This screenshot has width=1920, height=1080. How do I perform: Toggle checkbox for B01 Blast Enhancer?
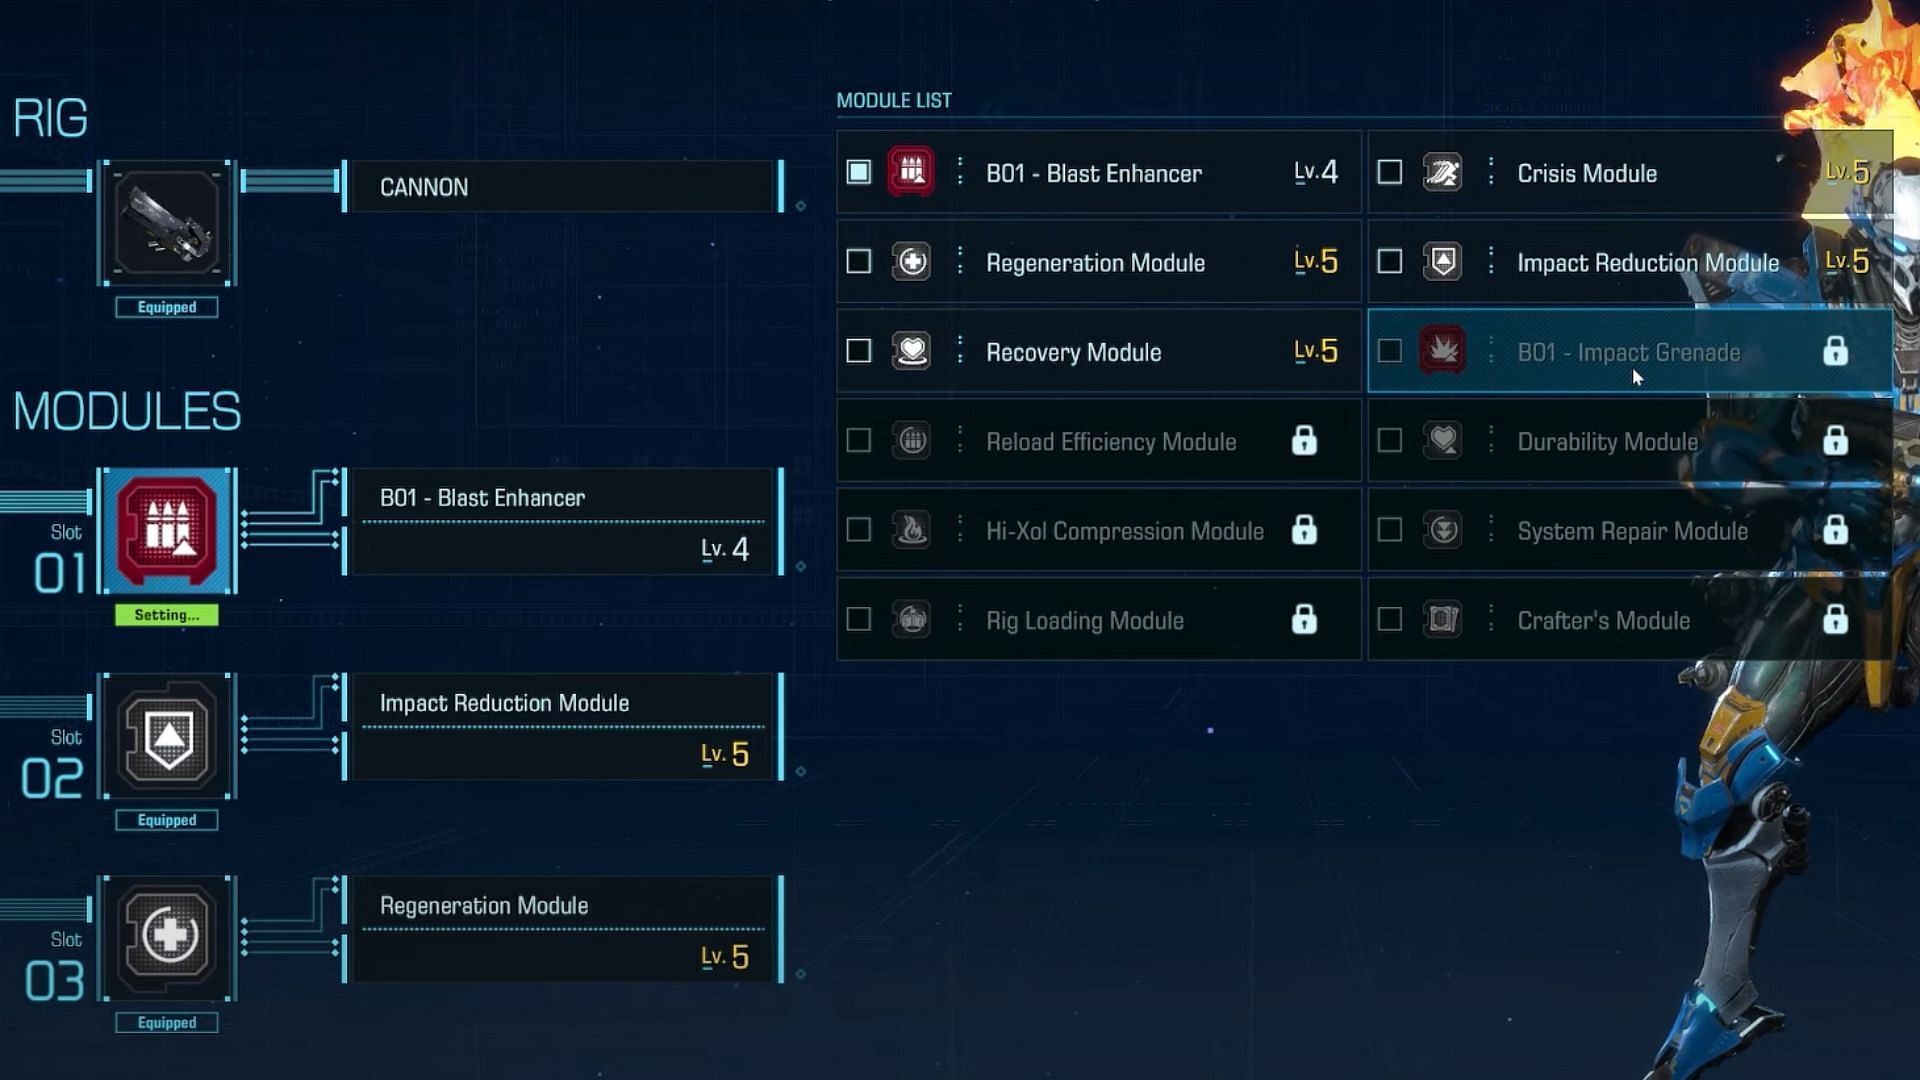(858, 173)
